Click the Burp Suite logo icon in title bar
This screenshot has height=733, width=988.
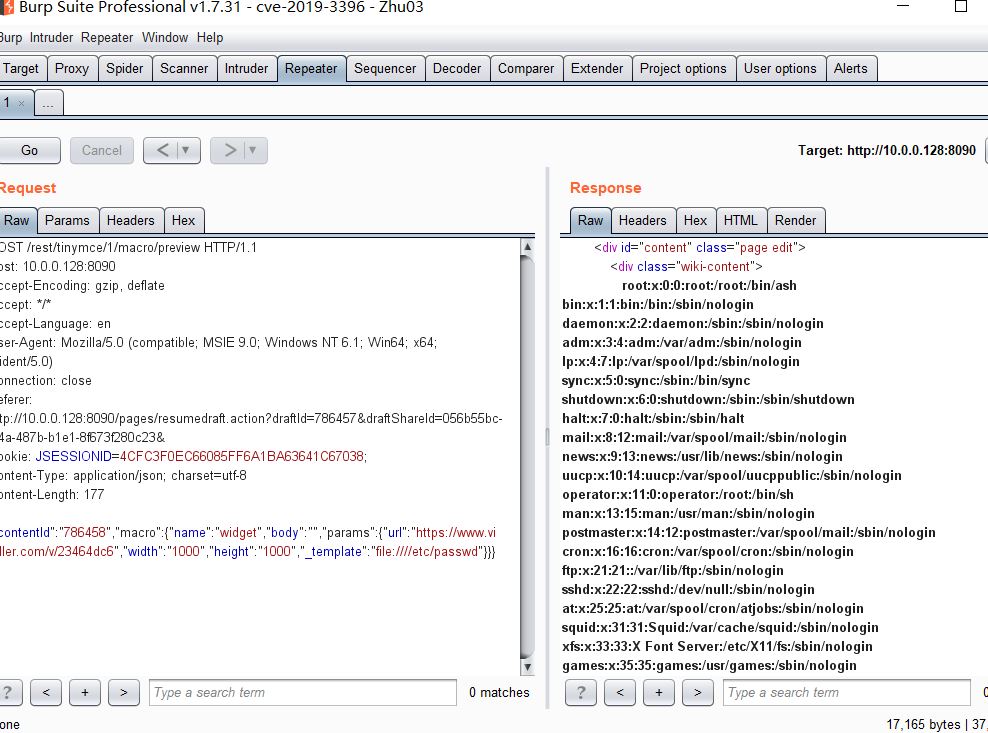click(x=6, y=7)
